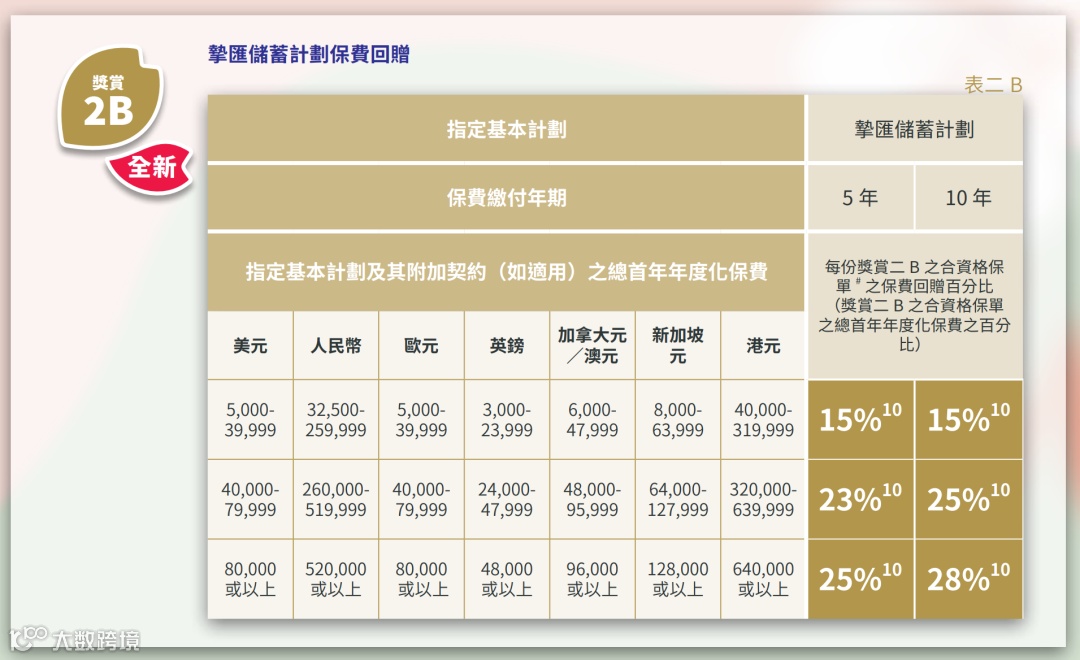Screen dimensions: 1080x660
Task: Click the 10 年 15% rebate cell
Action: pyautogui.click(x=969, y=420)
